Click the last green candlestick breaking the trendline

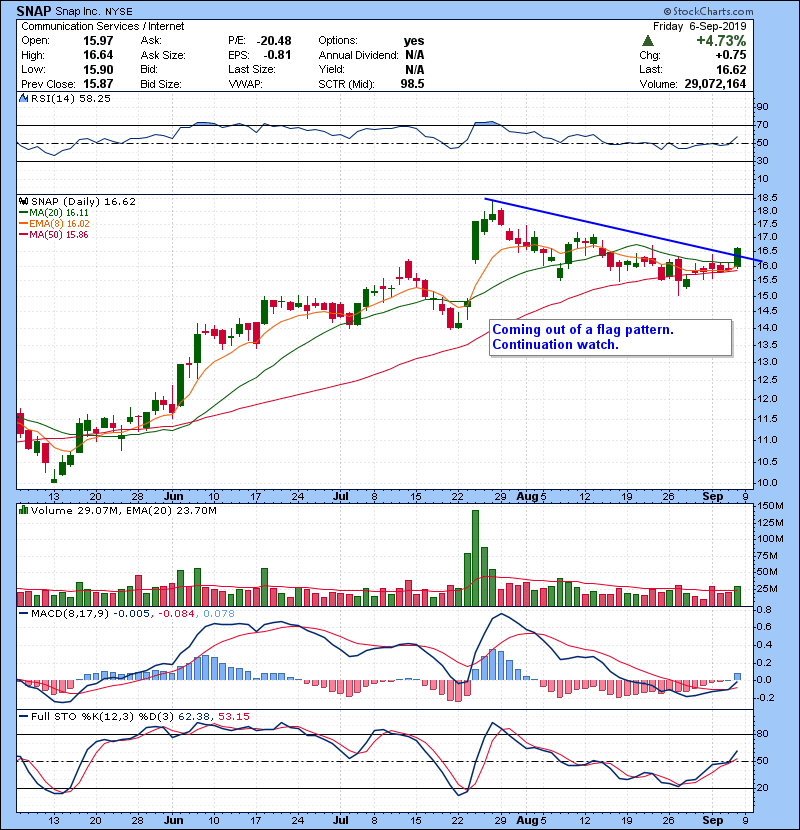click(x=738, y=257)
